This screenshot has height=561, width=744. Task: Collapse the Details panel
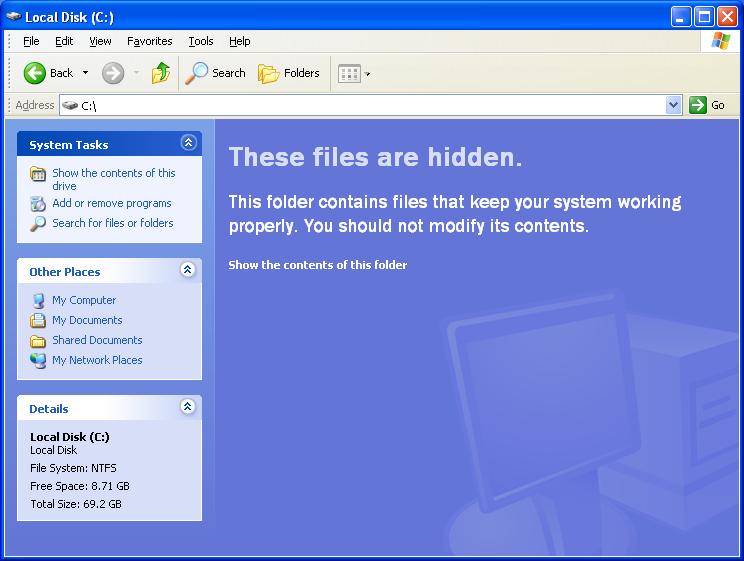[x=188, y=406]
